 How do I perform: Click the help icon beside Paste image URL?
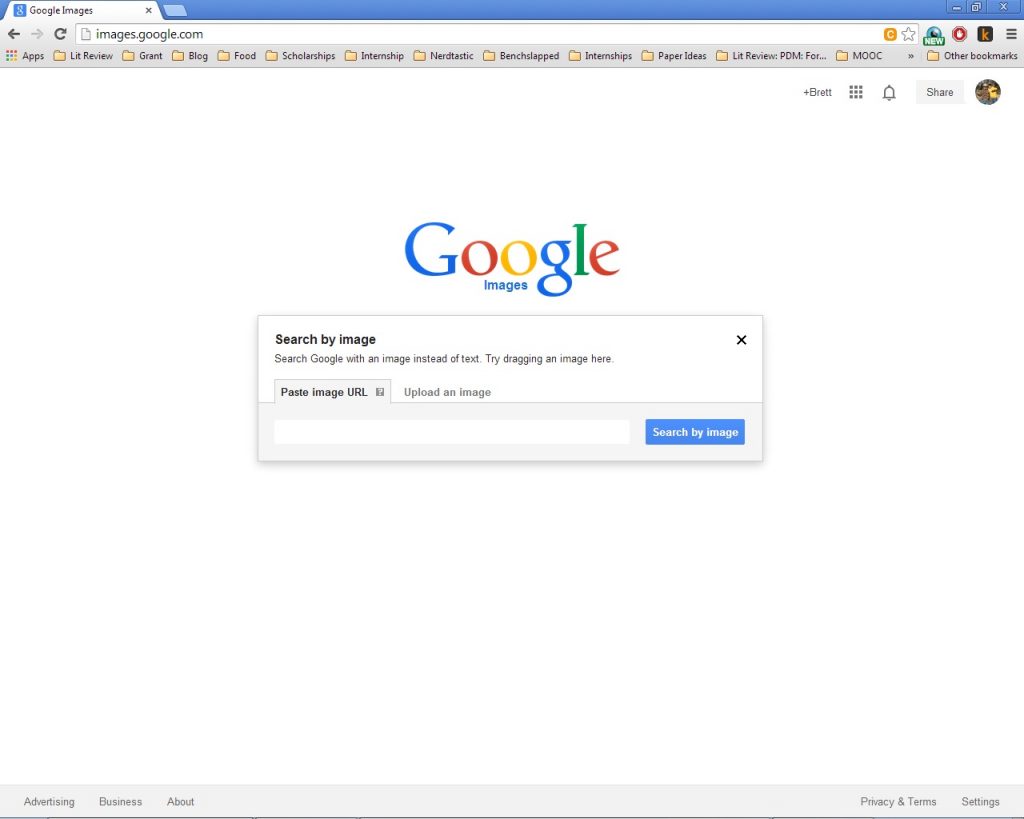pyautogui.click(x=380, y=392)
